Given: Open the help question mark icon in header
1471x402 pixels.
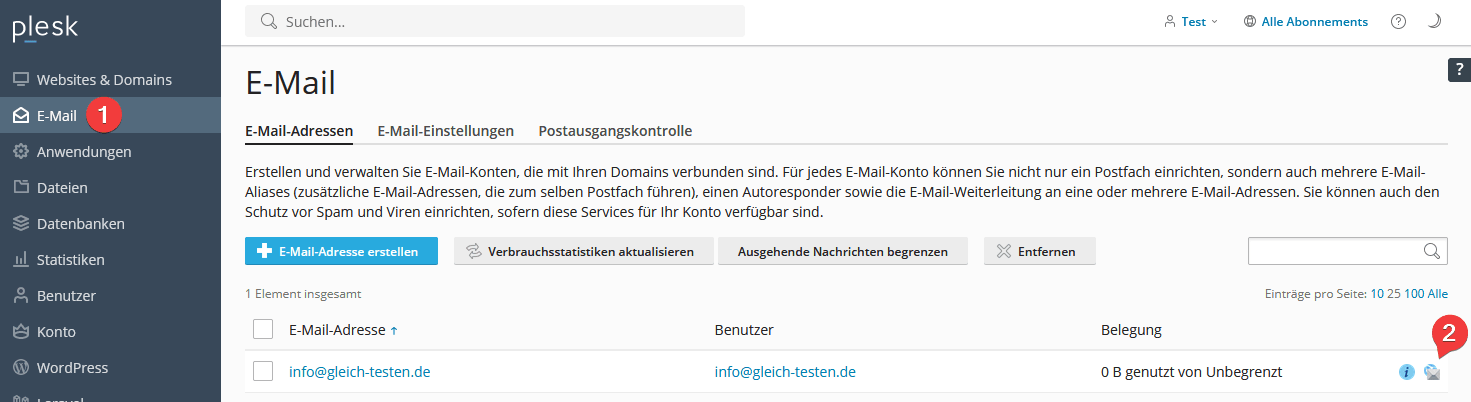Looking at the screenshot, I should point(1399,21).
